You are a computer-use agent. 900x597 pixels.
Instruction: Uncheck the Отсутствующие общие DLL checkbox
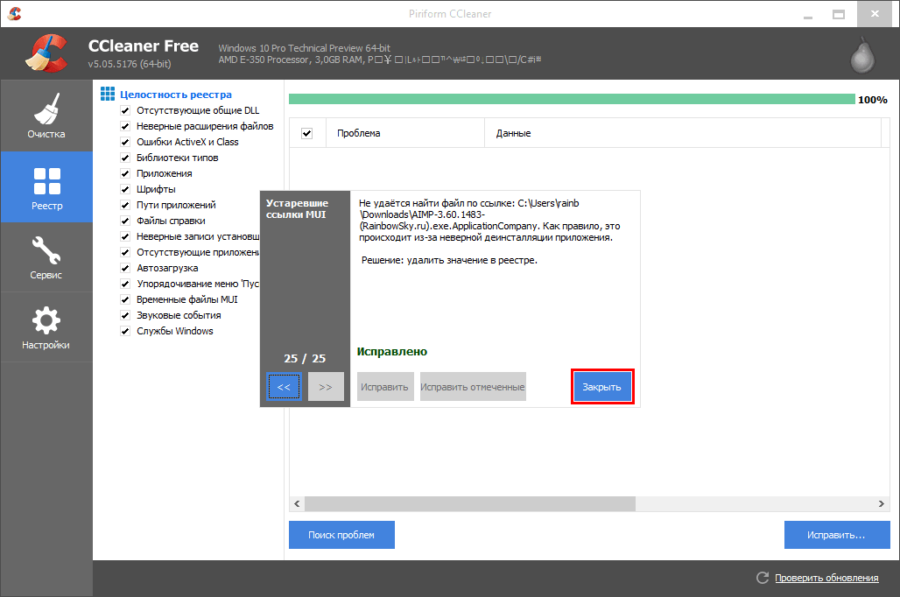coord(125,110)
